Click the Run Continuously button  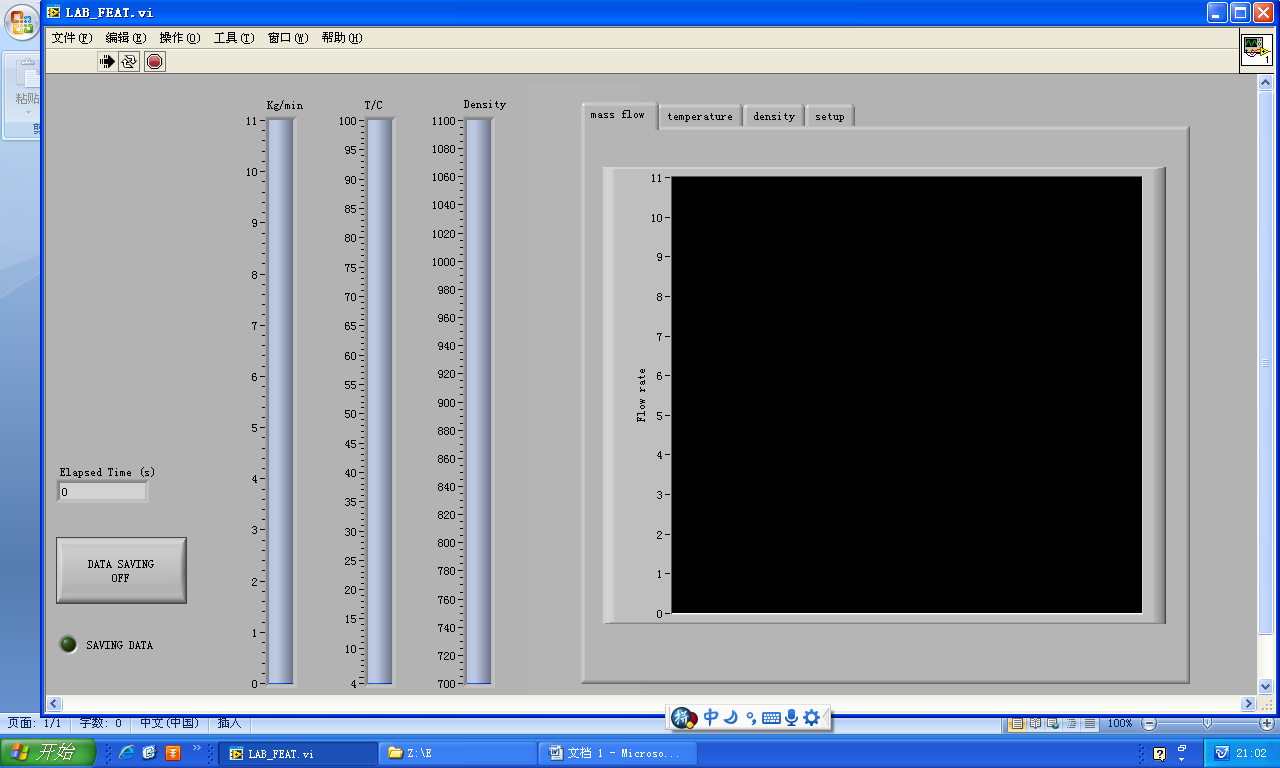[x=130, y=62]
